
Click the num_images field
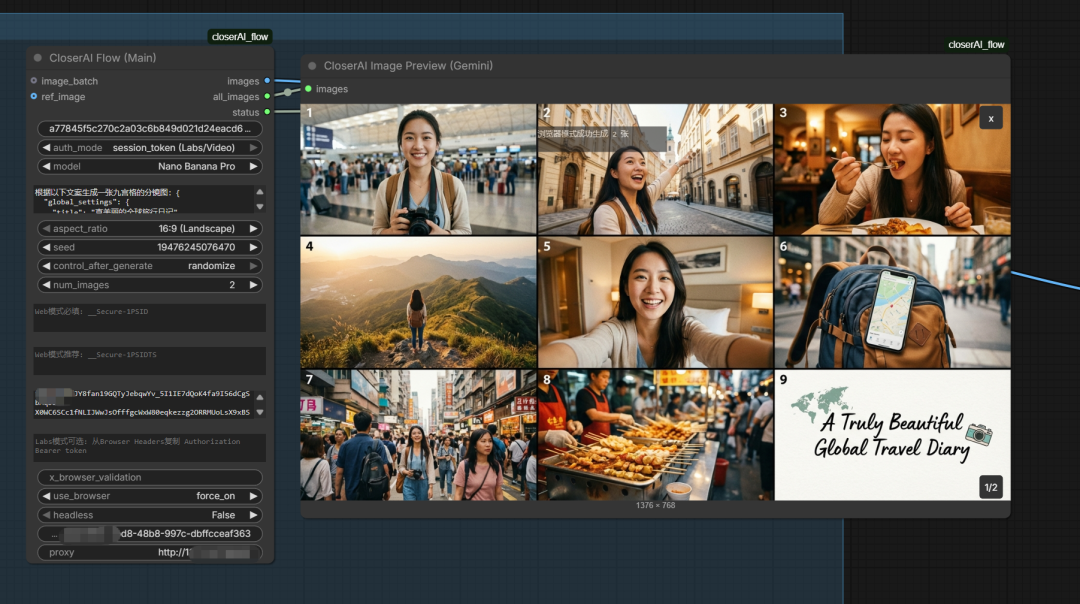(x=149, y=284)
